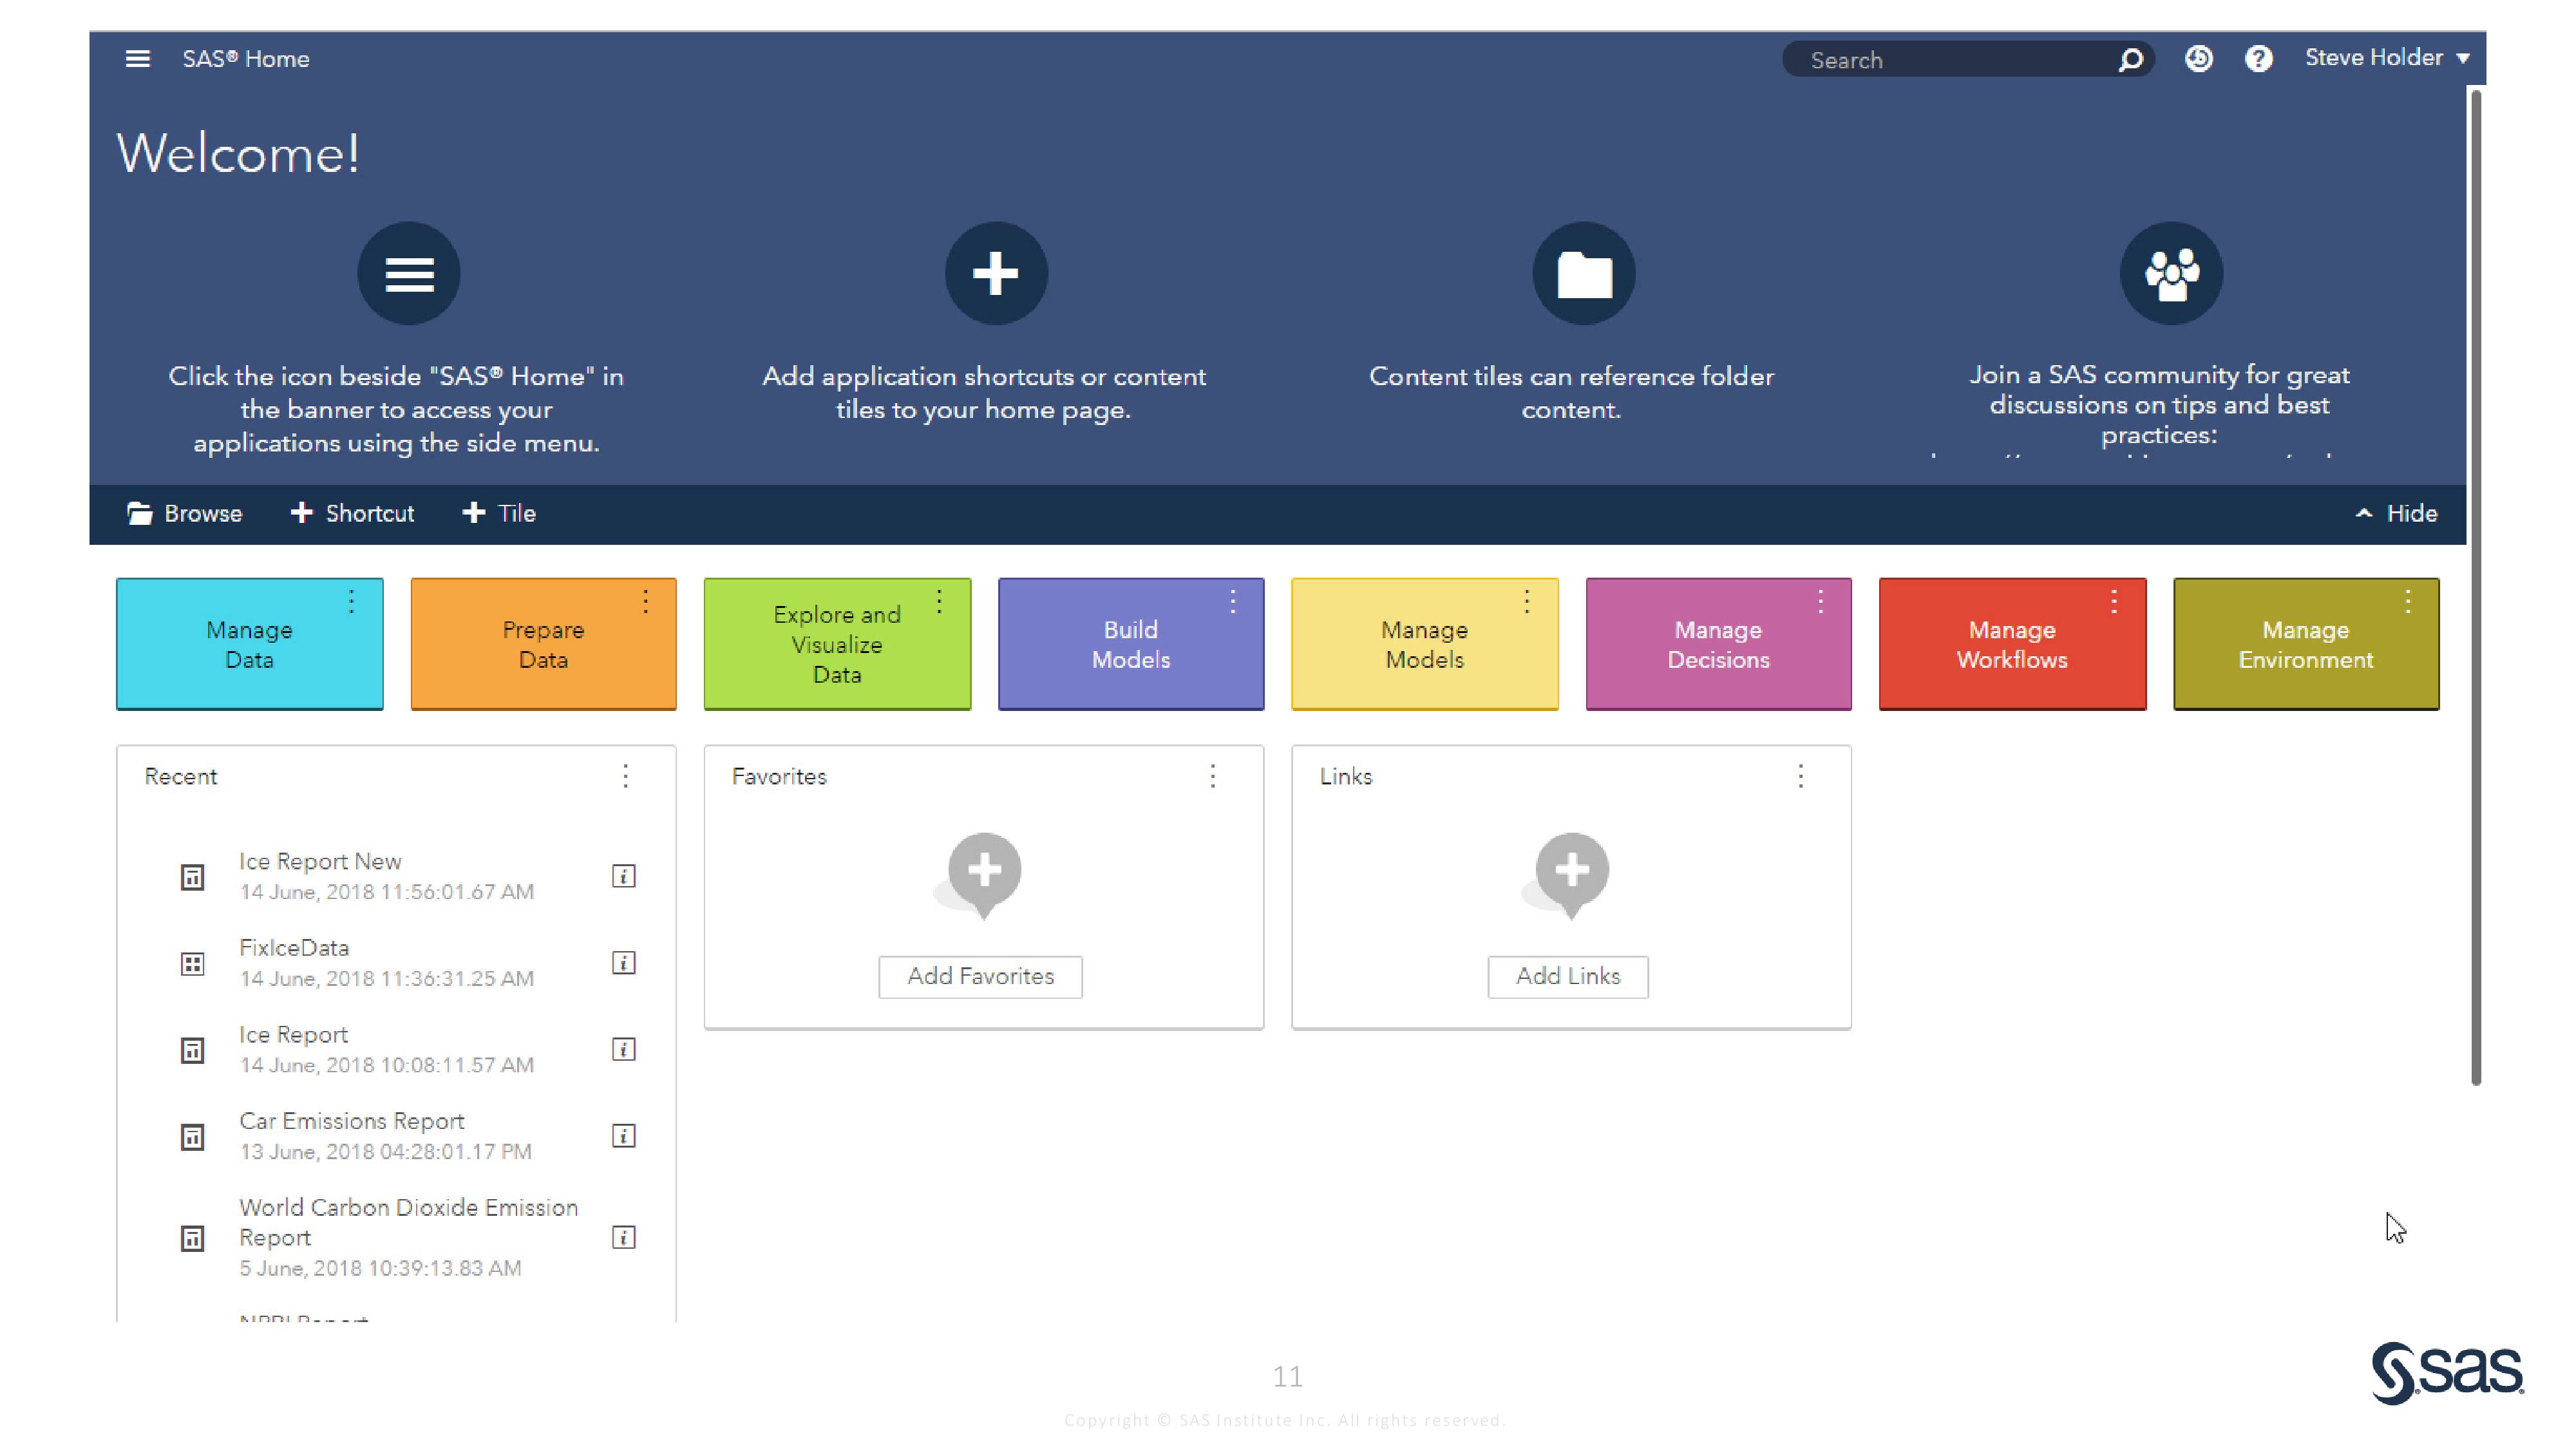Open the Manage Workflows tile

click(2012, 644)
